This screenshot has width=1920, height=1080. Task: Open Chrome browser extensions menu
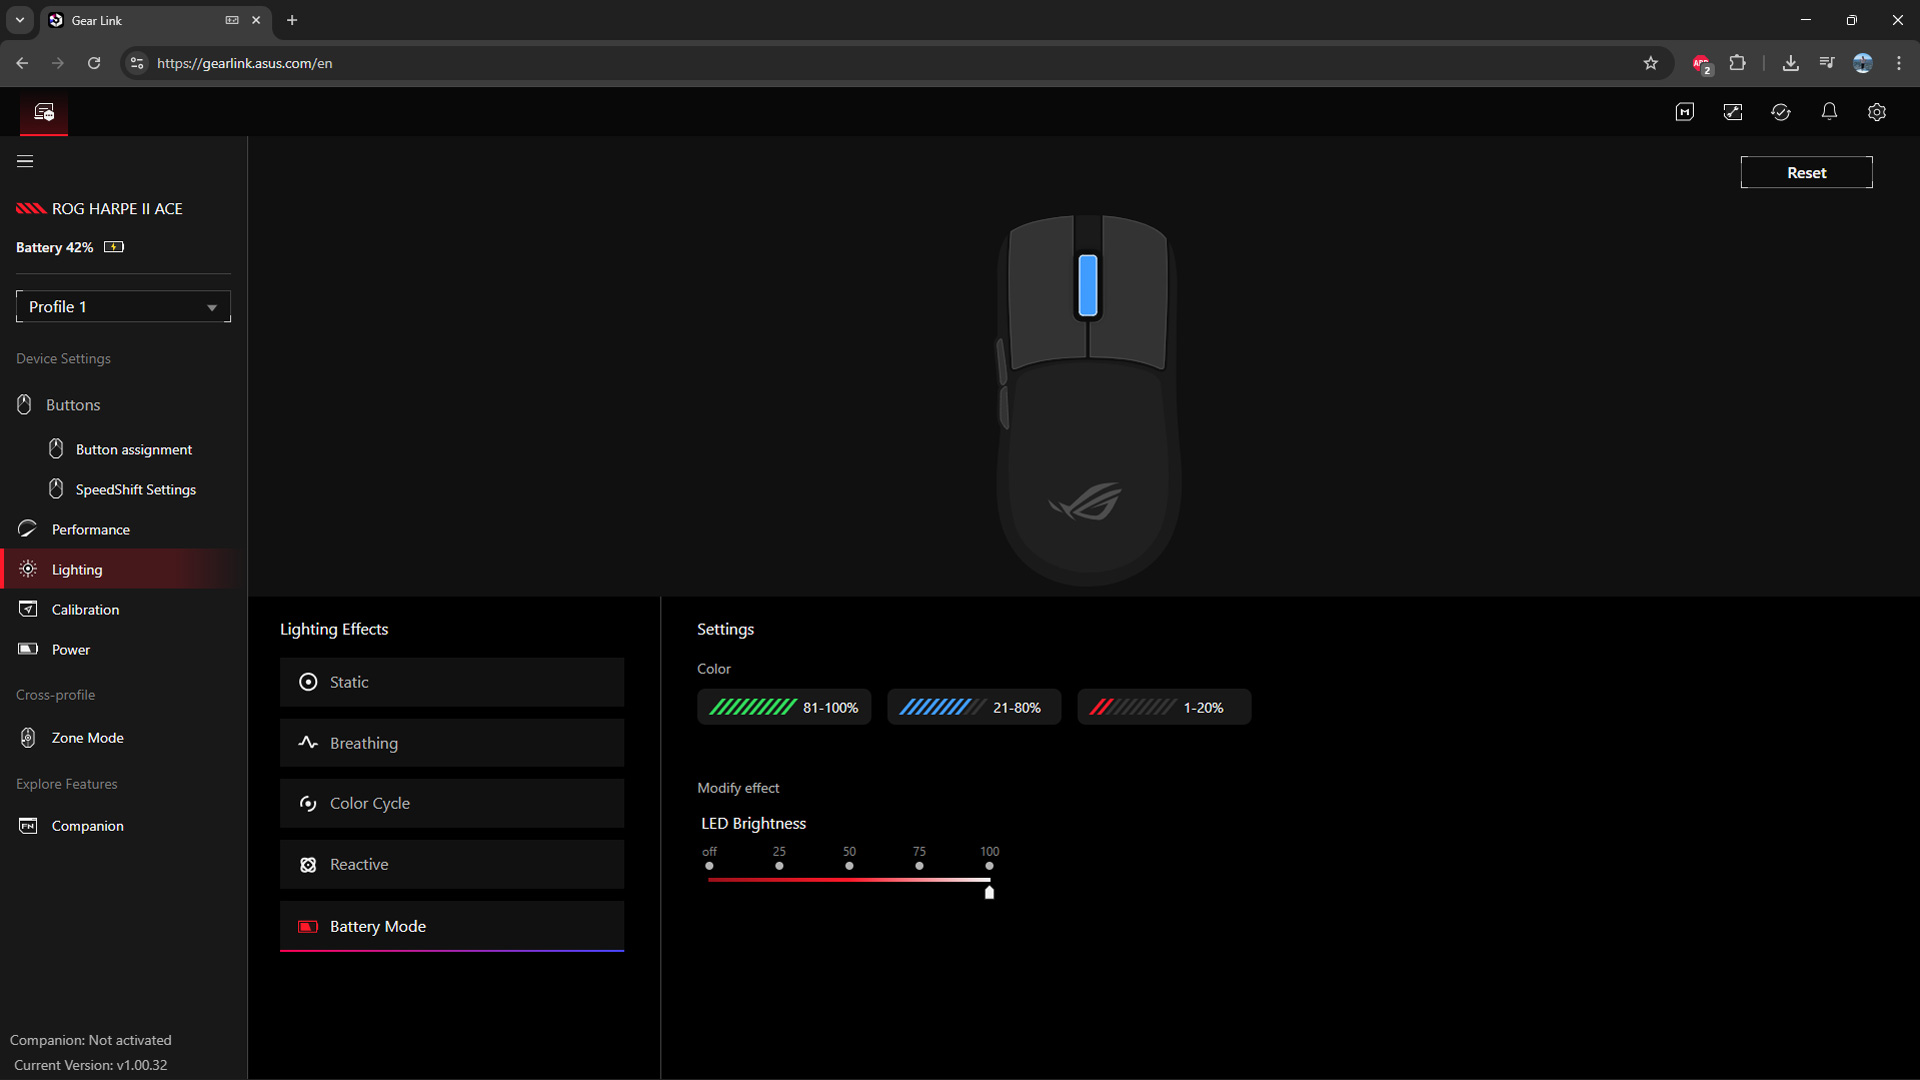tap(1738, 63)
